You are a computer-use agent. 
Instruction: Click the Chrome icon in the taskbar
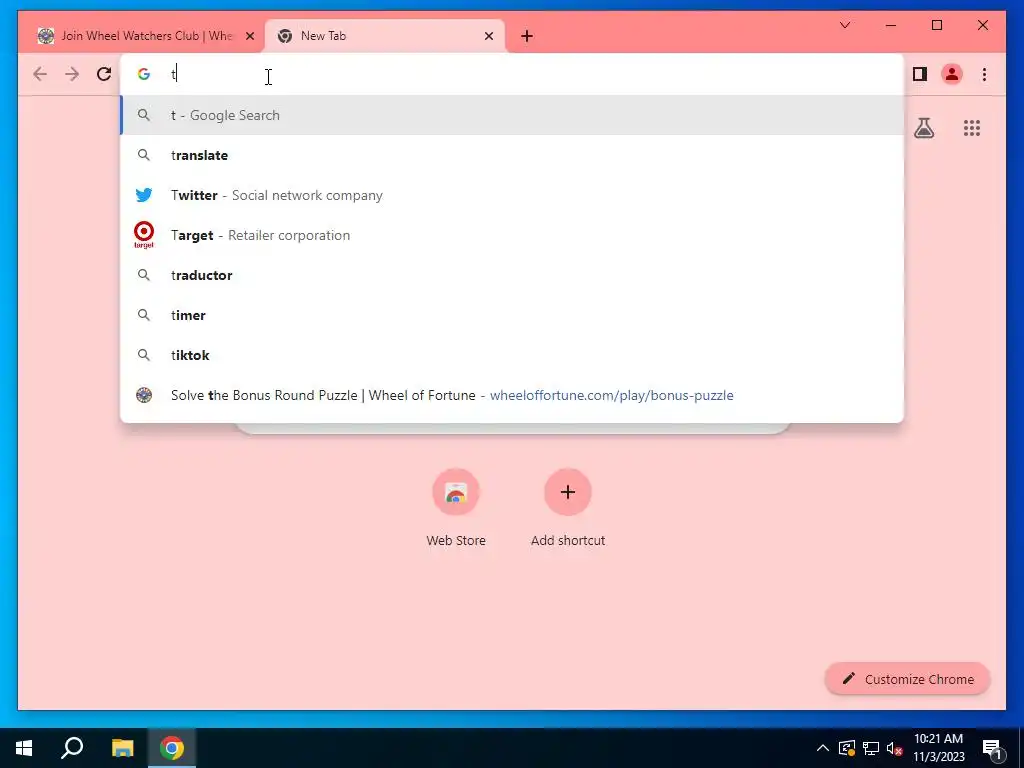172,748
